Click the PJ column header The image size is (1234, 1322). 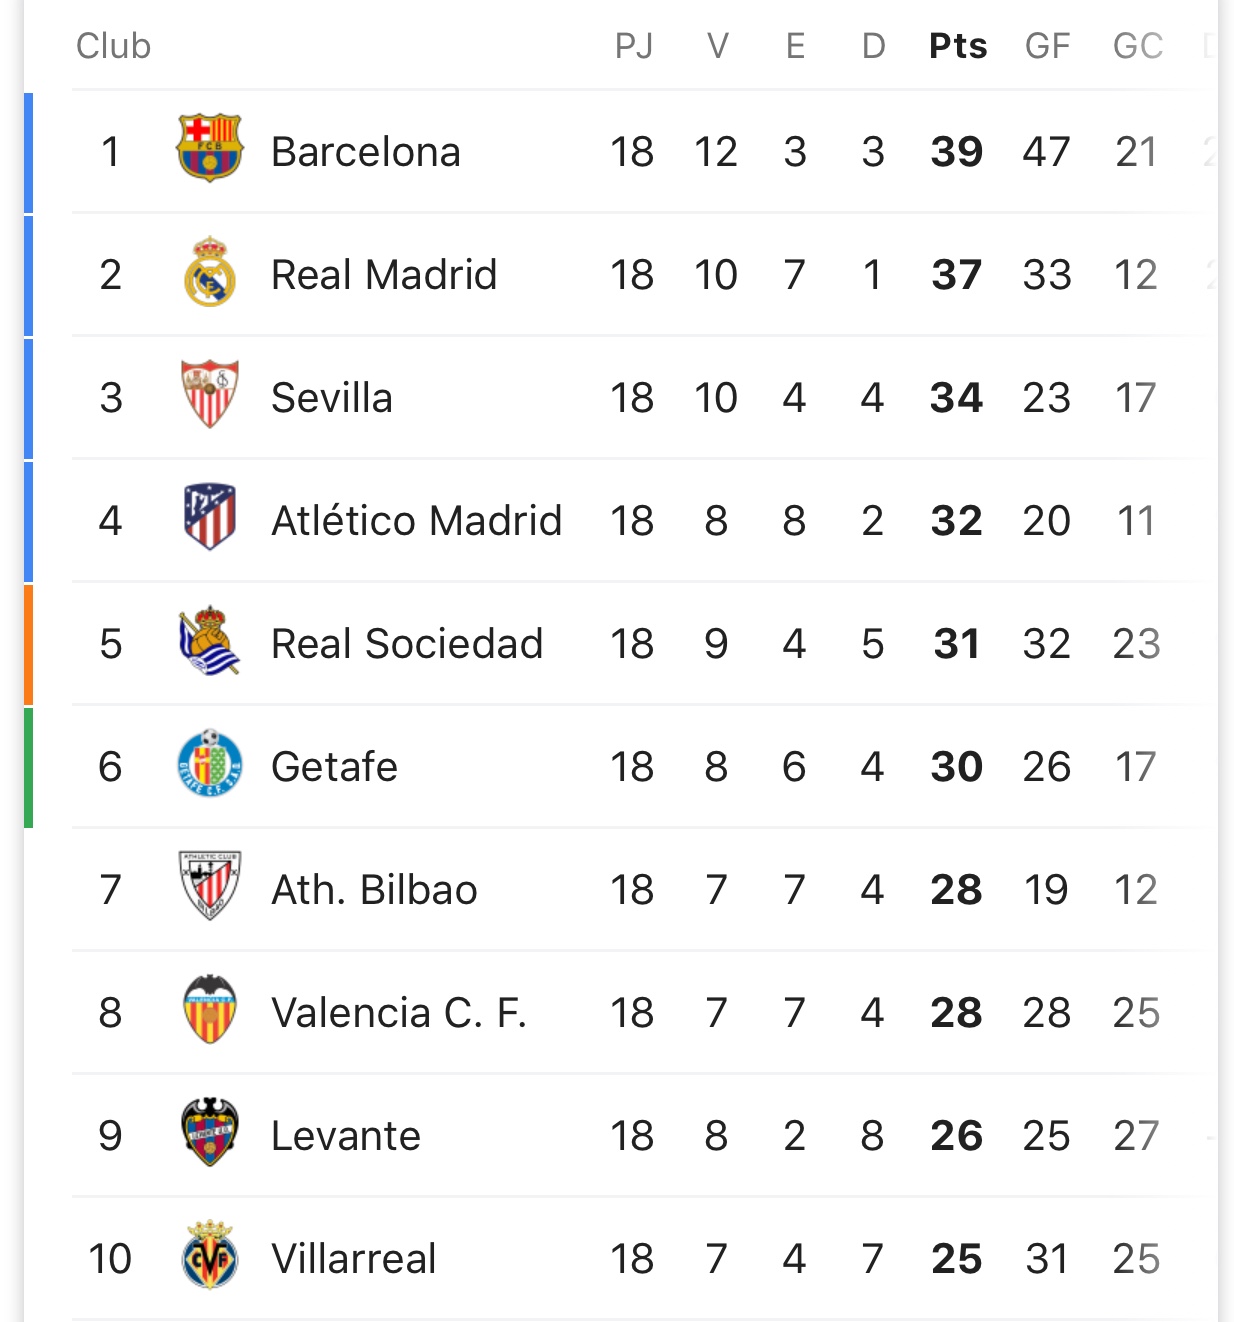tap(633, 46)
